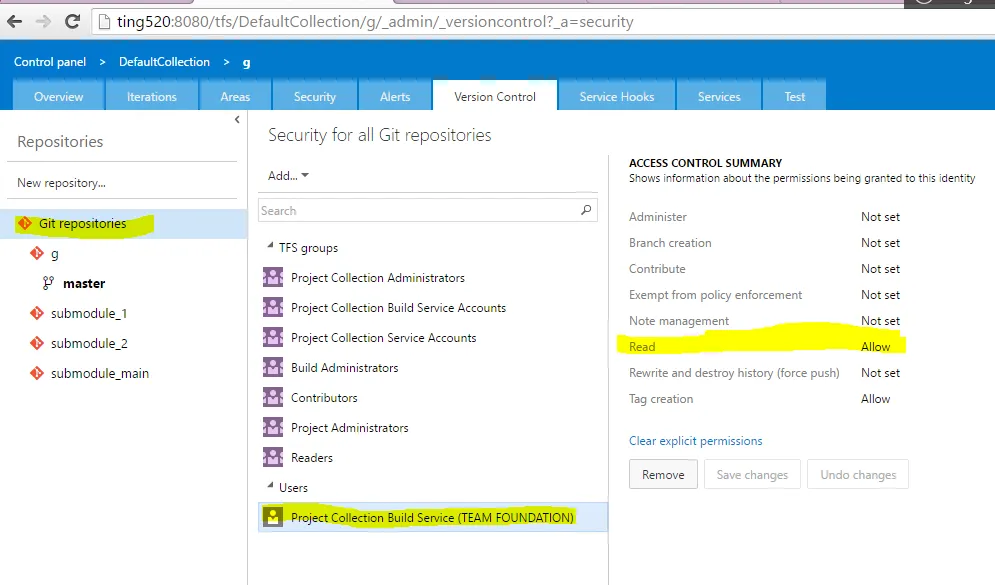The height and width of the screenshot is (585, 995).
Task: Click the submodule_1 repository icon
Action: tap(39, 314)
